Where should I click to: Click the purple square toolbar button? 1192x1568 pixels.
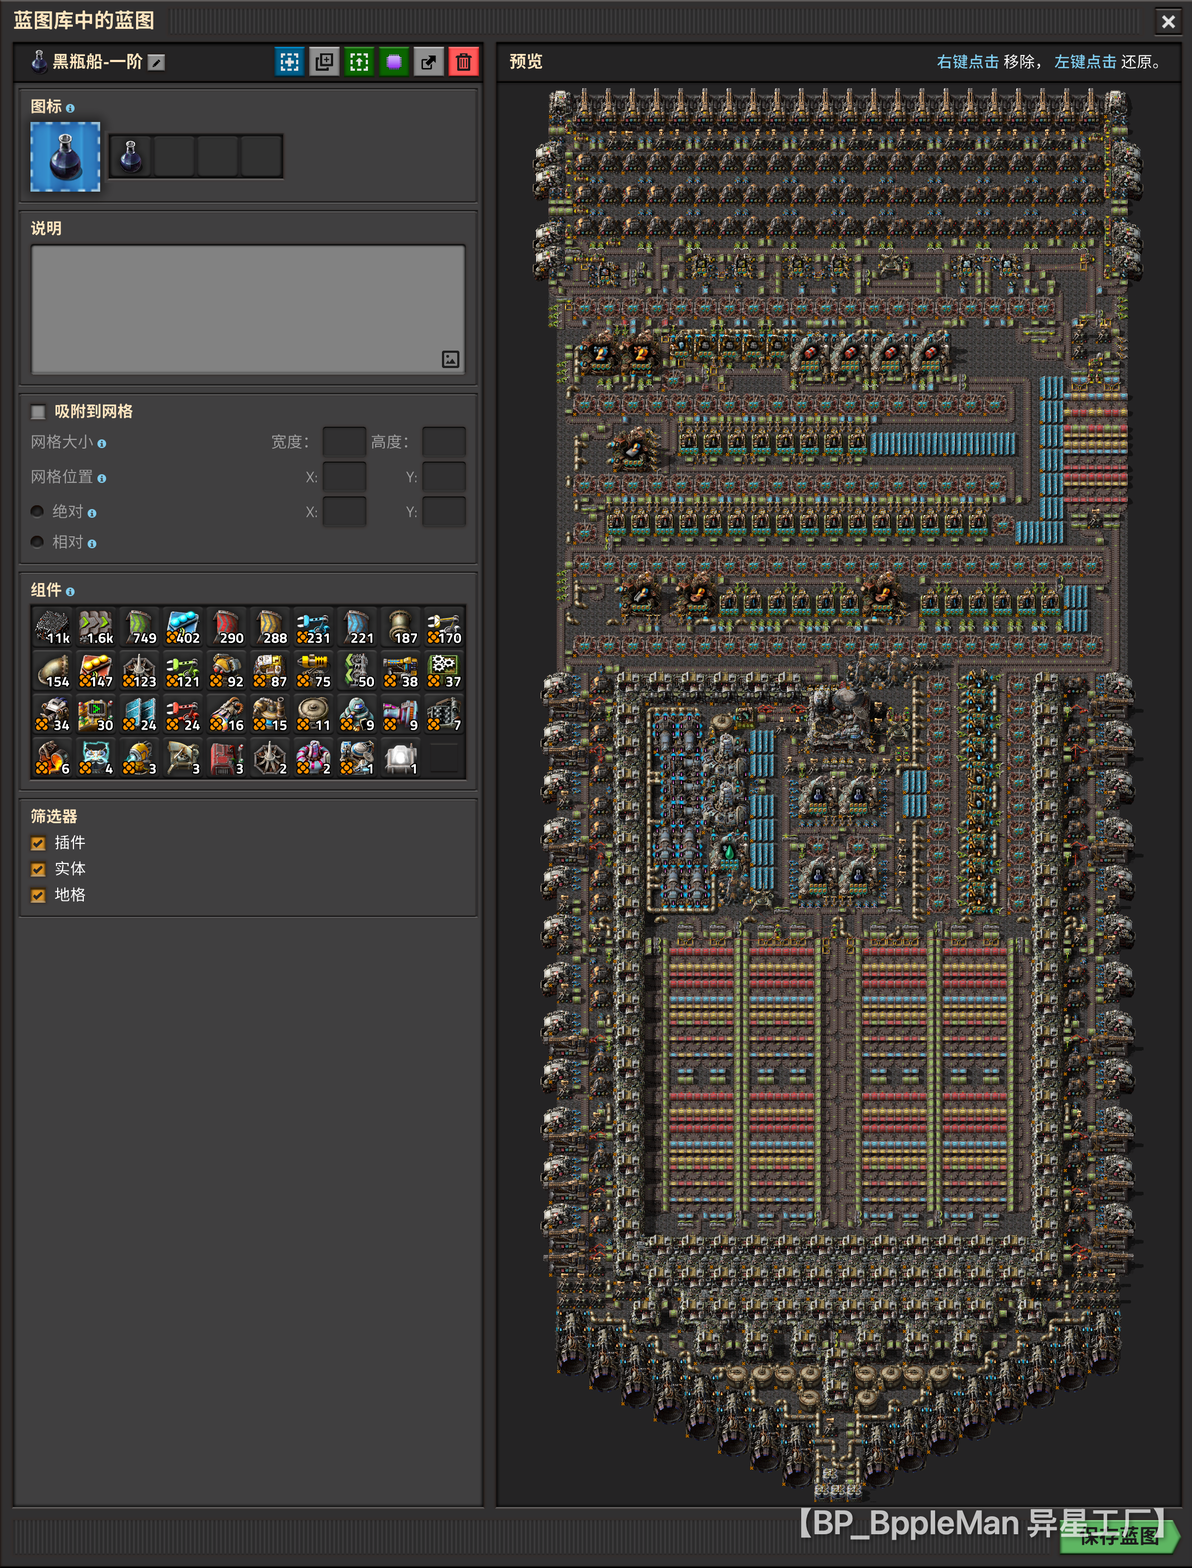[x=394, y=62]
